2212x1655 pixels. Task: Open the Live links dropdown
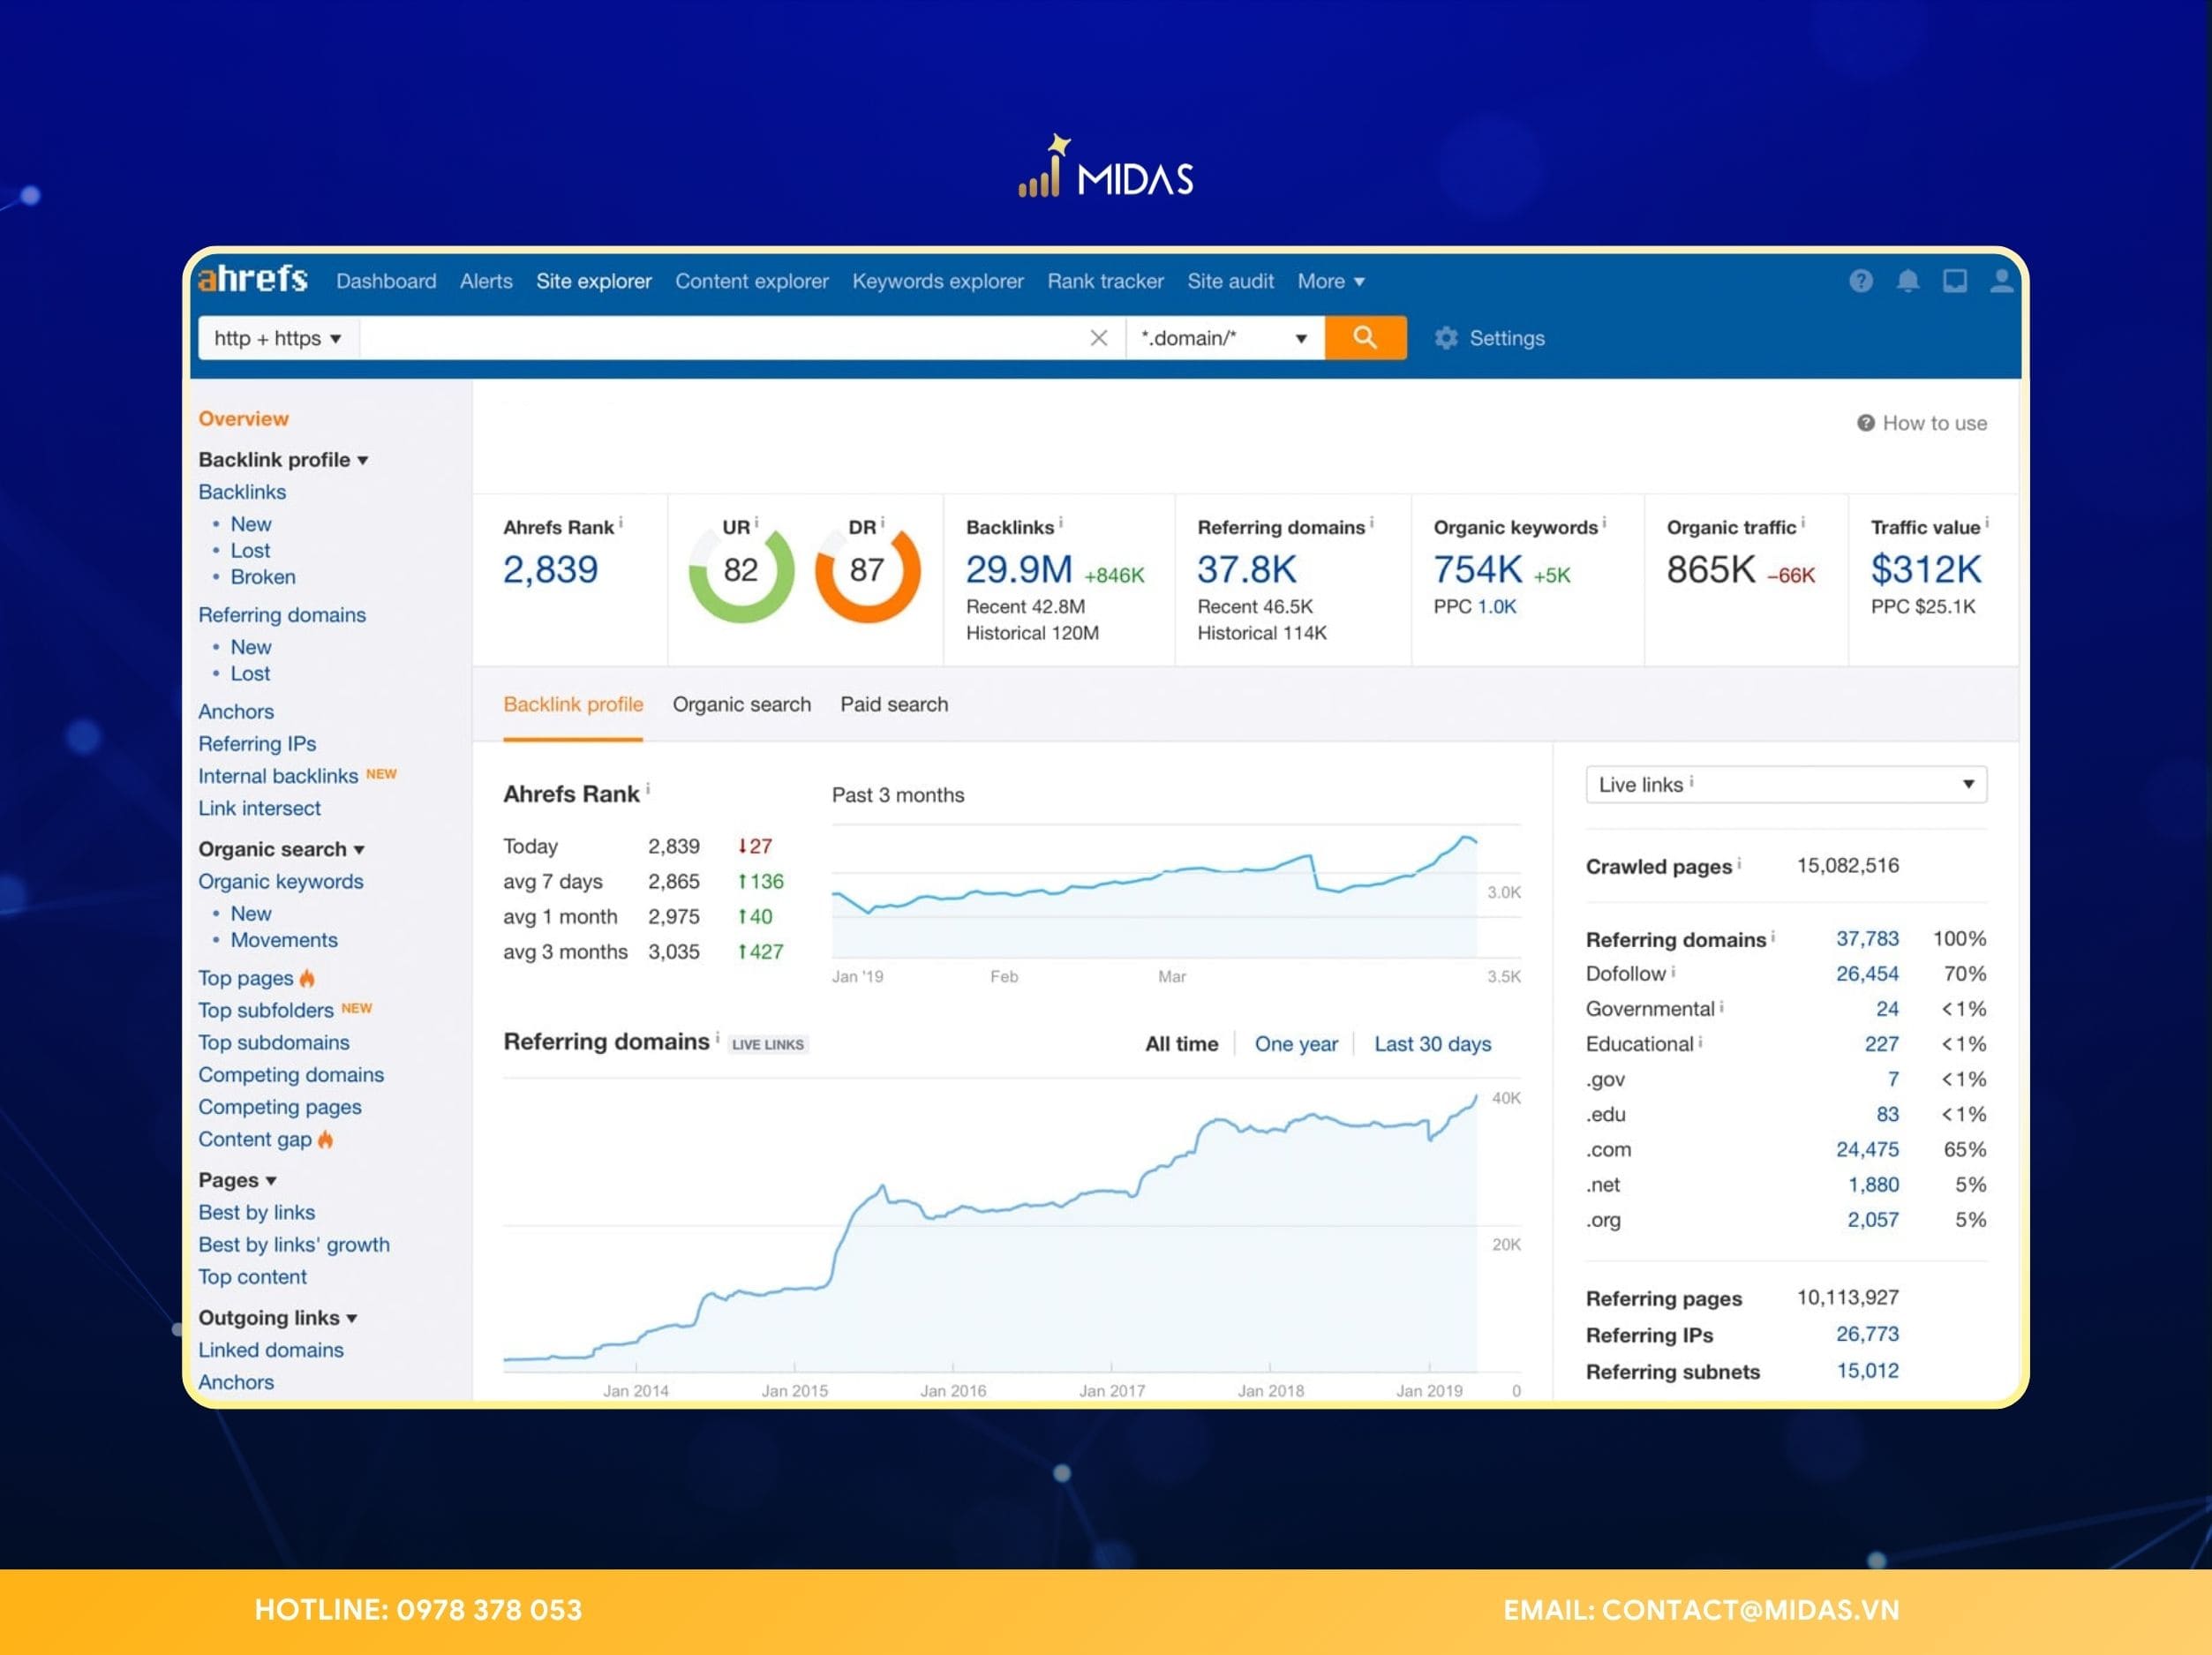(1785, 784)
